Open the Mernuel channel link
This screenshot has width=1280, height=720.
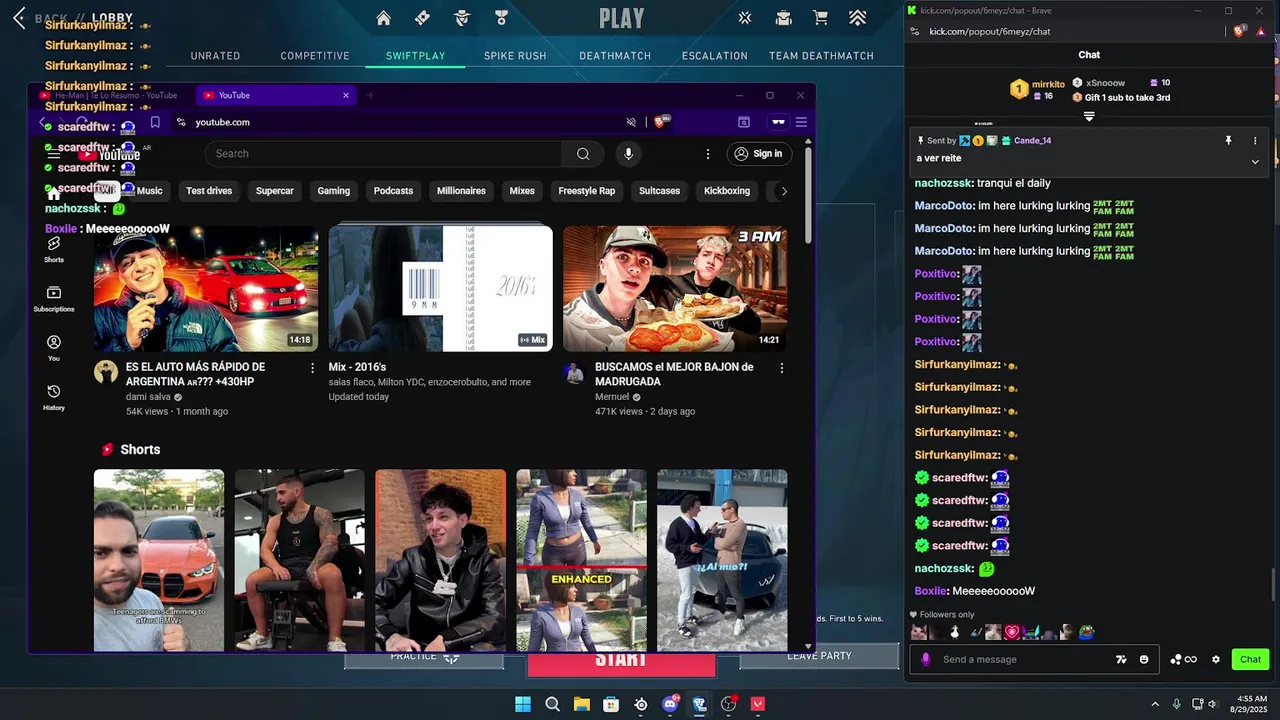[612, 397]
